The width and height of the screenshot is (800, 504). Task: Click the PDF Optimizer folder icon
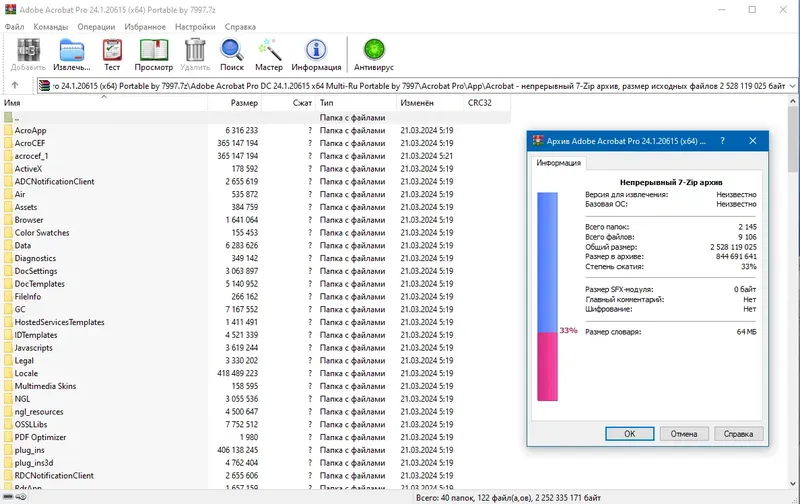[8, 437]
